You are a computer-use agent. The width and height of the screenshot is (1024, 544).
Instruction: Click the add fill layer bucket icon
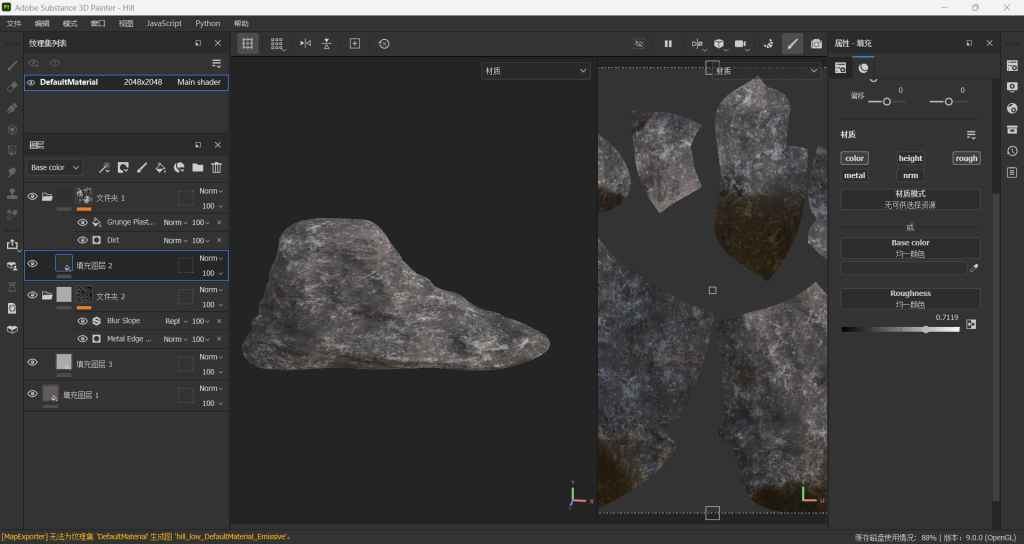(160, 168)
